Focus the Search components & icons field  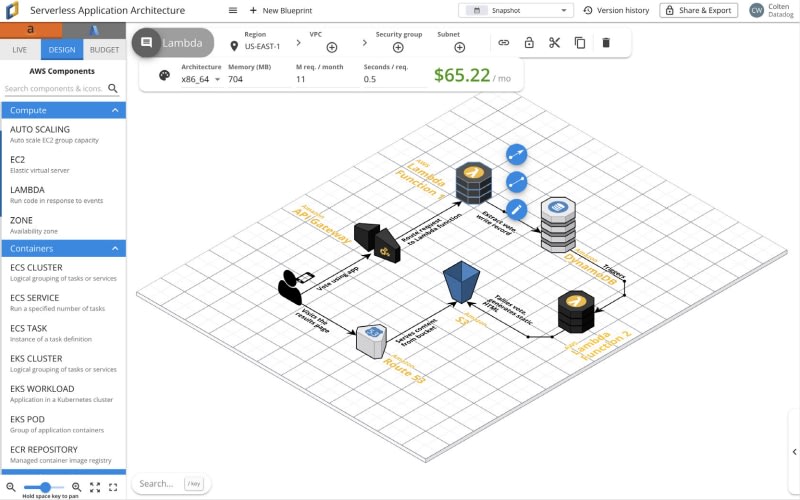pos(54,88)
